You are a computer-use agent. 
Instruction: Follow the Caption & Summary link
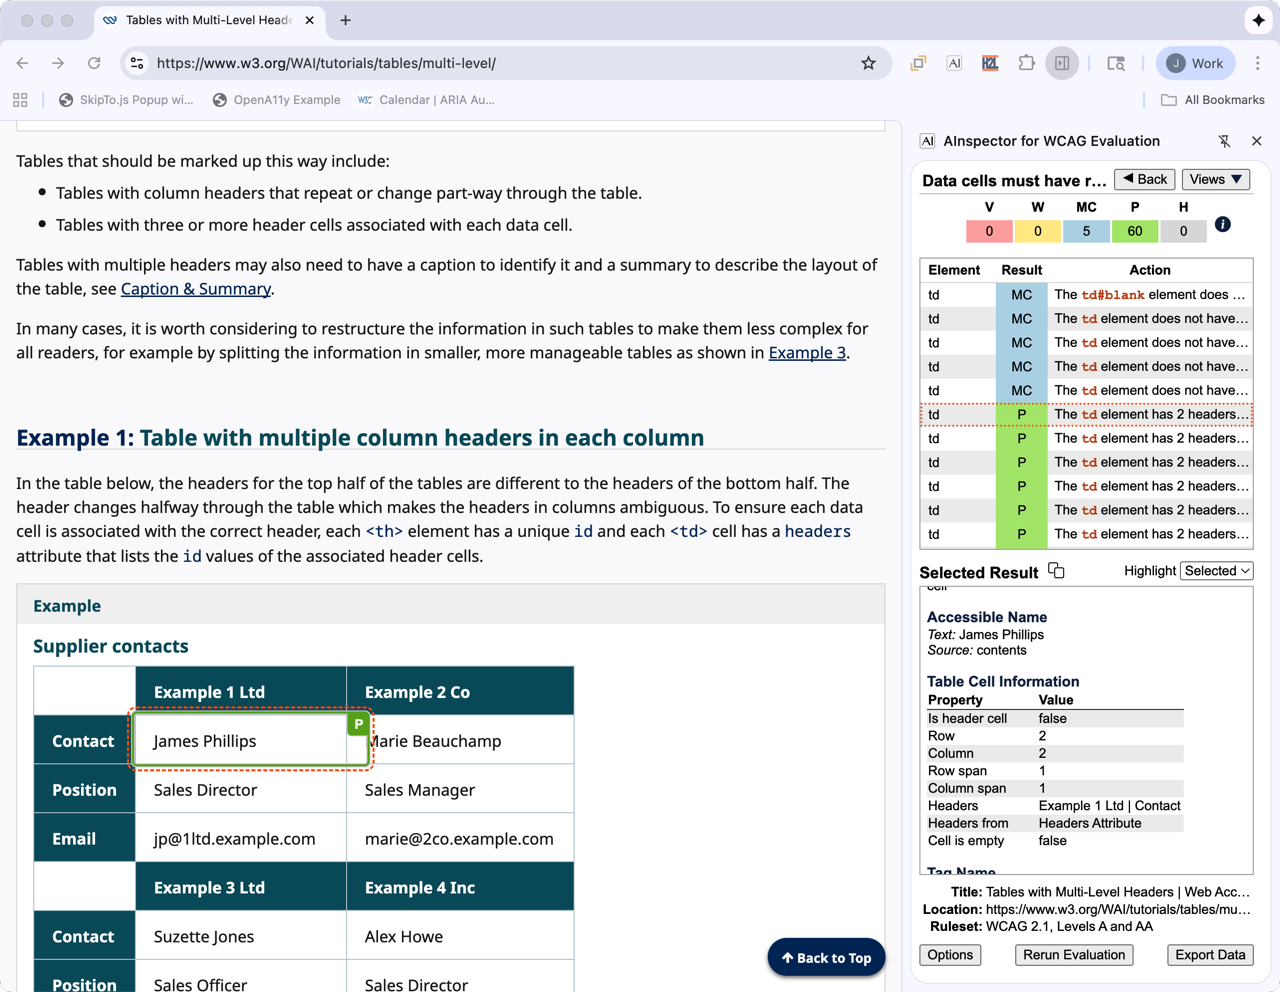pyautogui.click(x=196, y=289)
